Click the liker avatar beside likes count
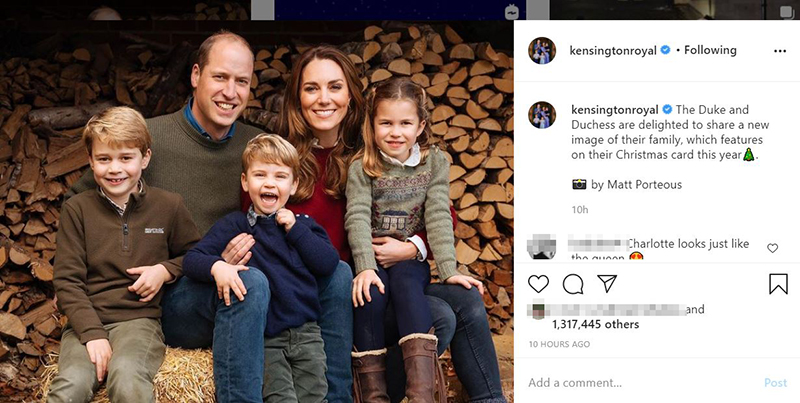The image size is (800, 403). pos(537,309)
